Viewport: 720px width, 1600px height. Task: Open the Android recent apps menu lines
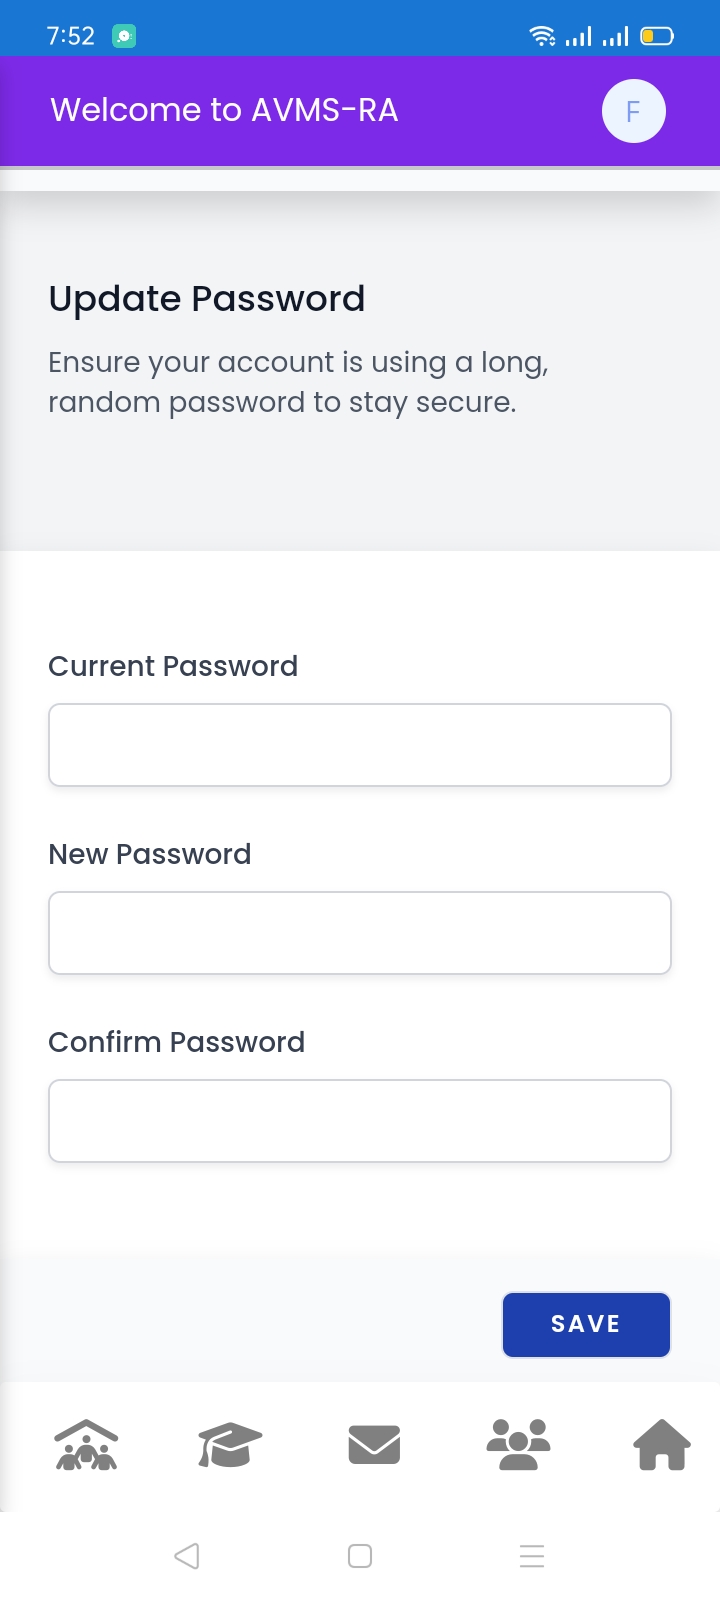532,1556
